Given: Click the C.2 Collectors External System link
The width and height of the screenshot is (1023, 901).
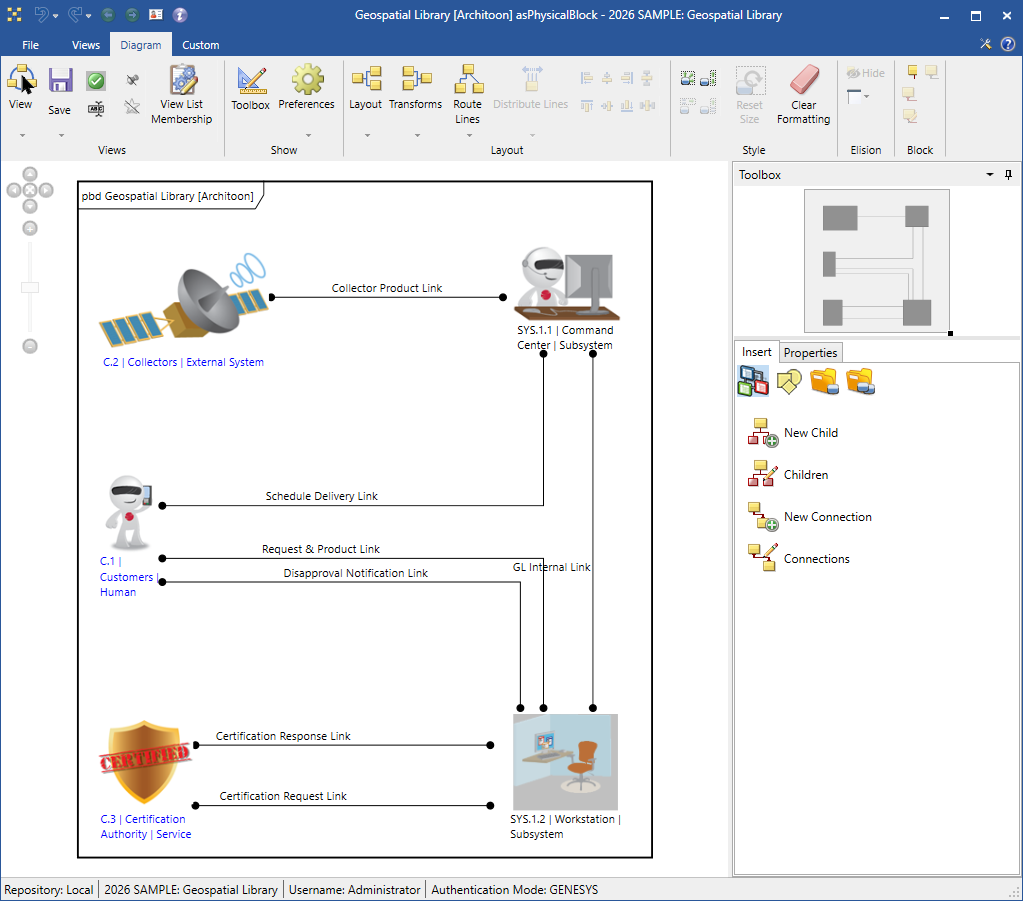Looking at the screenshot, I should click(x=183, y=362).
